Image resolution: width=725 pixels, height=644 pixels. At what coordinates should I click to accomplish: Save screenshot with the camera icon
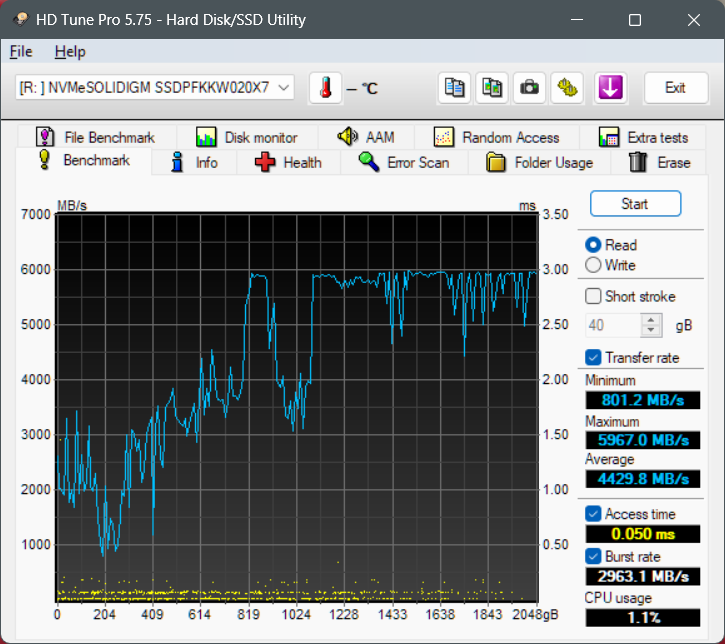click(x=529, y=88)
